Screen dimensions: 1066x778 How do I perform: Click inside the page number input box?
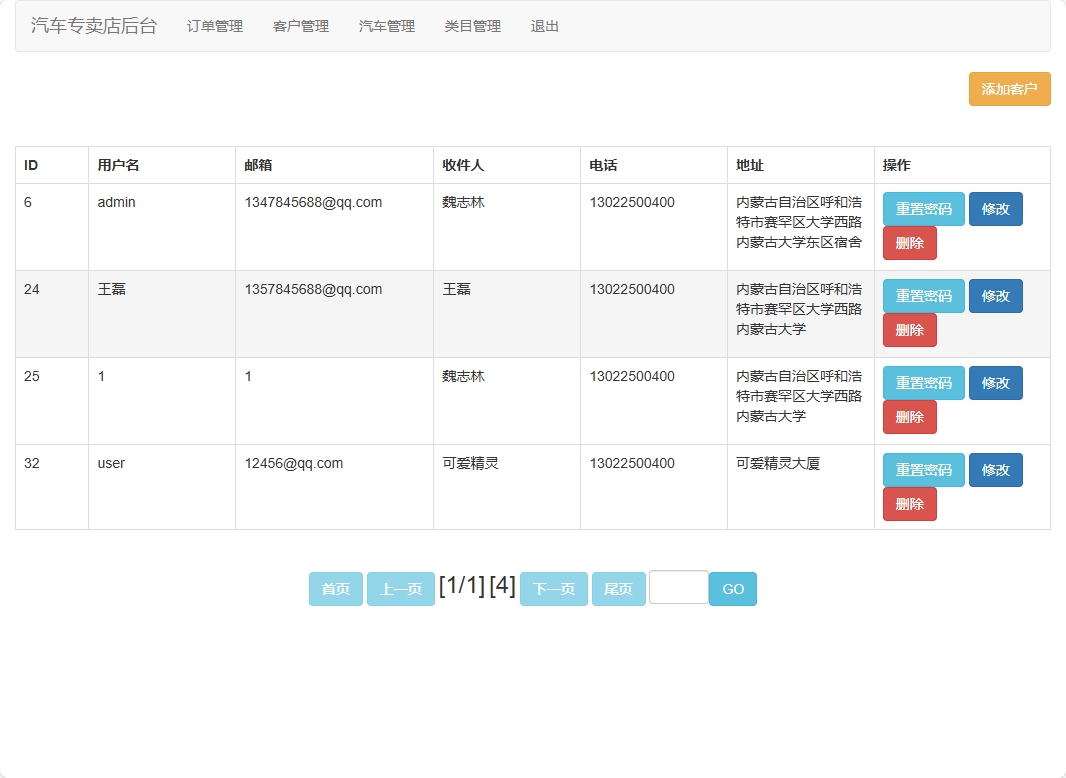click(678, 589)
